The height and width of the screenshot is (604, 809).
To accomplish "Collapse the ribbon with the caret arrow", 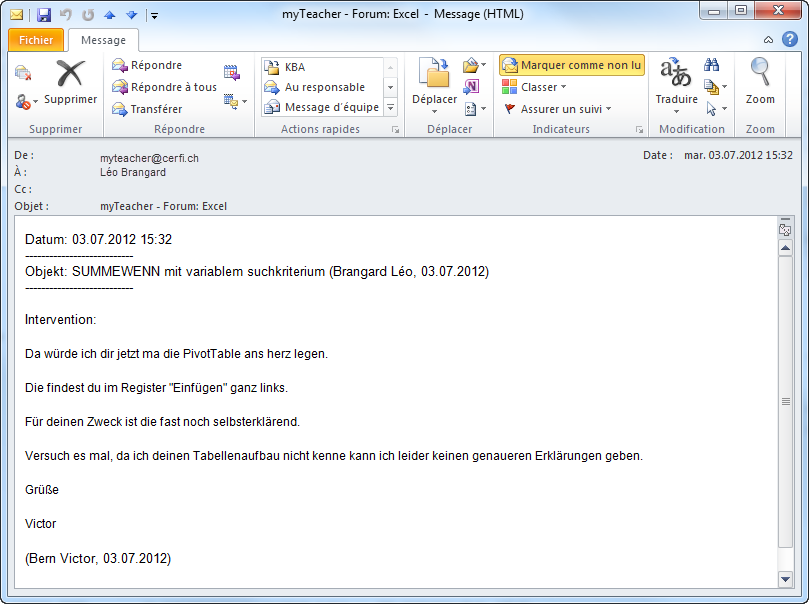I will (x=768, y=40).
